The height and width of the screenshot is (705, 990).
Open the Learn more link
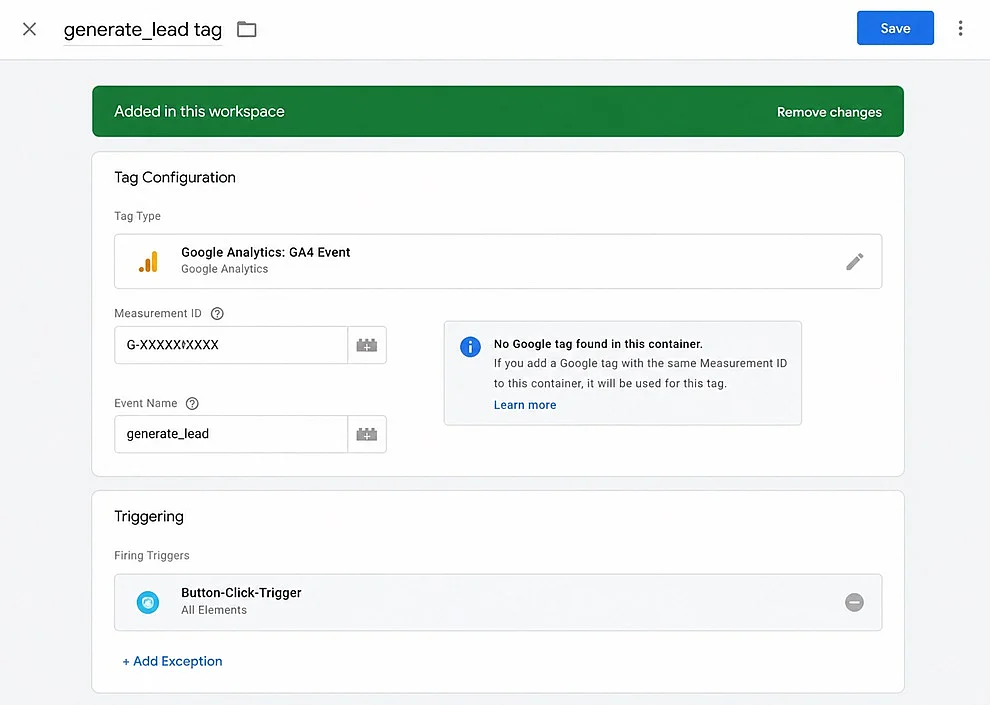pyautogui.click(x=525, y=405)
